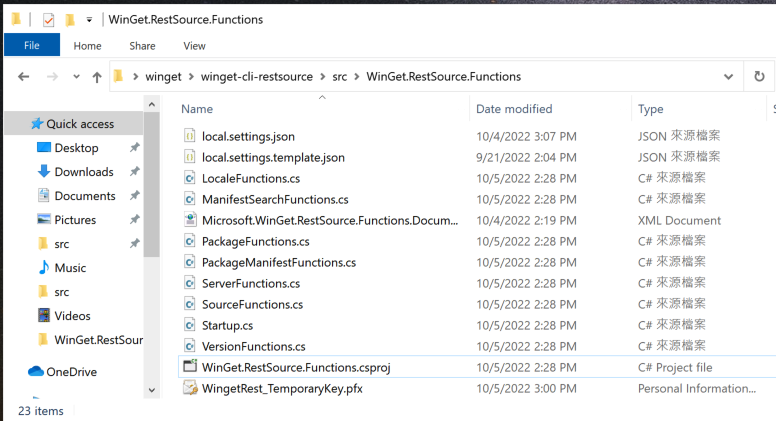Open Pictures in the navigation pane

[x=75, y=220]
